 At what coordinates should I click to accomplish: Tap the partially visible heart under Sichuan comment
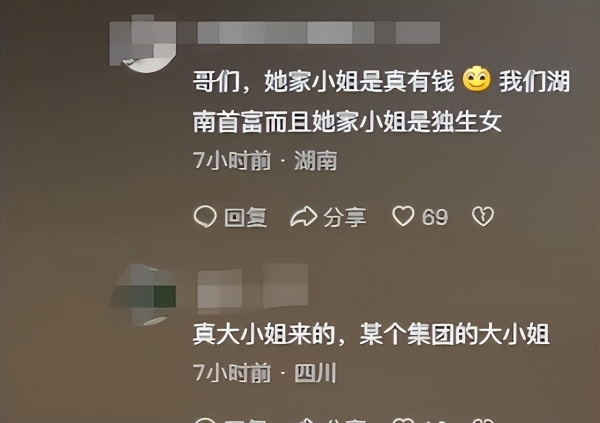pyautogui.click(x=403, y=420)
